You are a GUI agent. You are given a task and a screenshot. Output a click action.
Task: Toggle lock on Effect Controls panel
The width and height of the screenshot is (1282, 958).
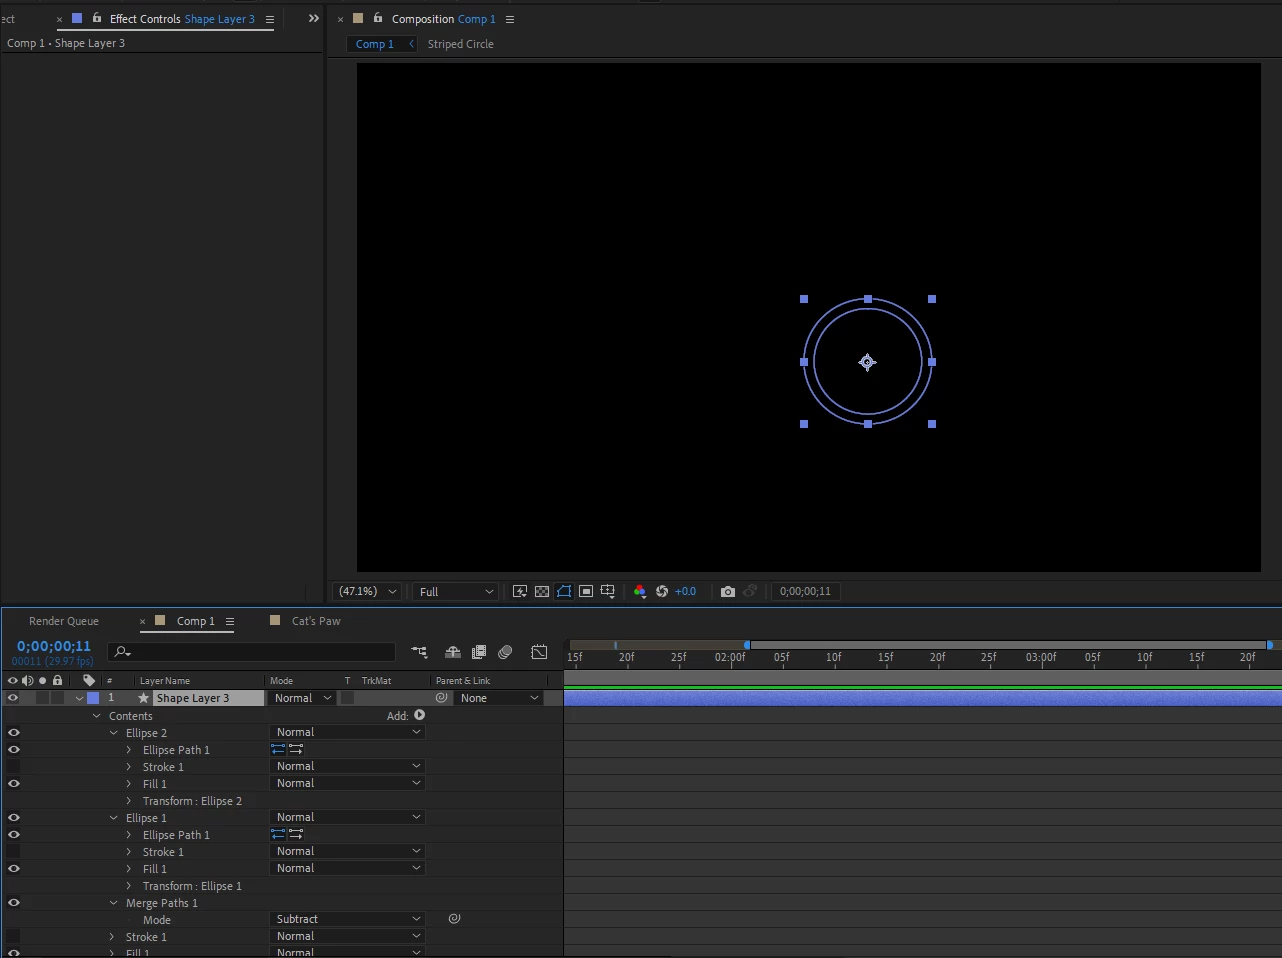click(97, 18)
